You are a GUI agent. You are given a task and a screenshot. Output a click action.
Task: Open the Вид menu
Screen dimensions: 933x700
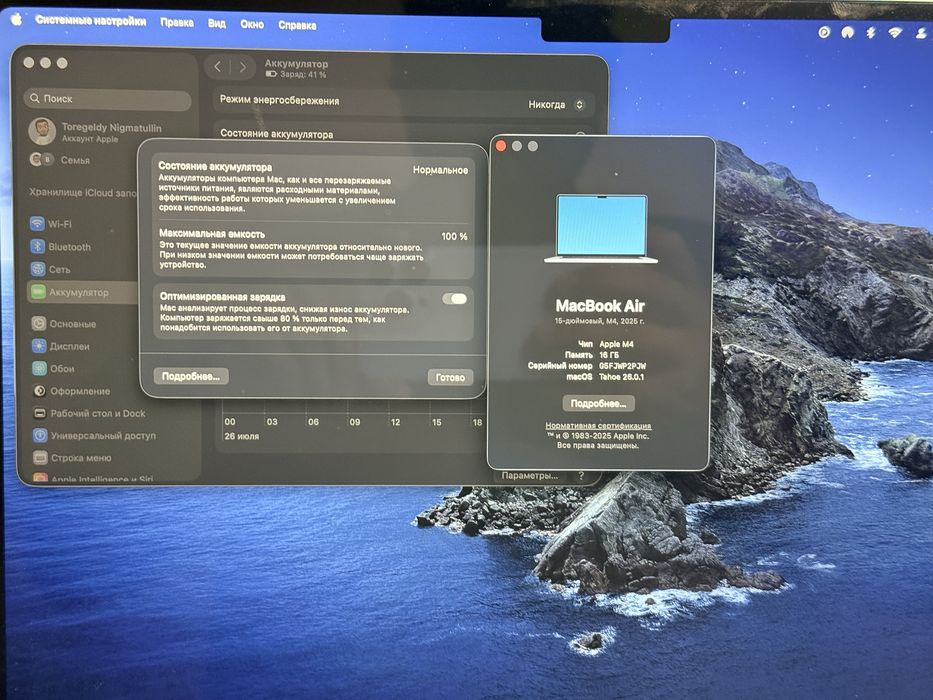[x=217, y=24]
